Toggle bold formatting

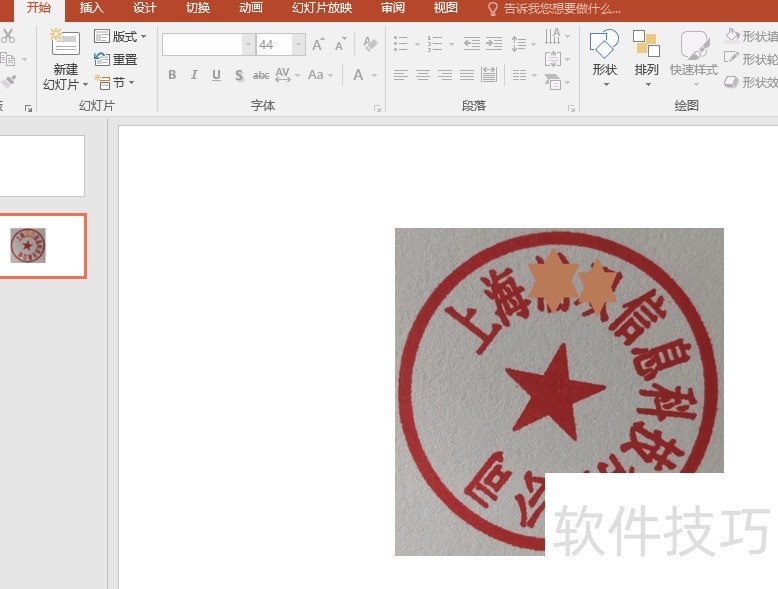click(x=172, y=75)
